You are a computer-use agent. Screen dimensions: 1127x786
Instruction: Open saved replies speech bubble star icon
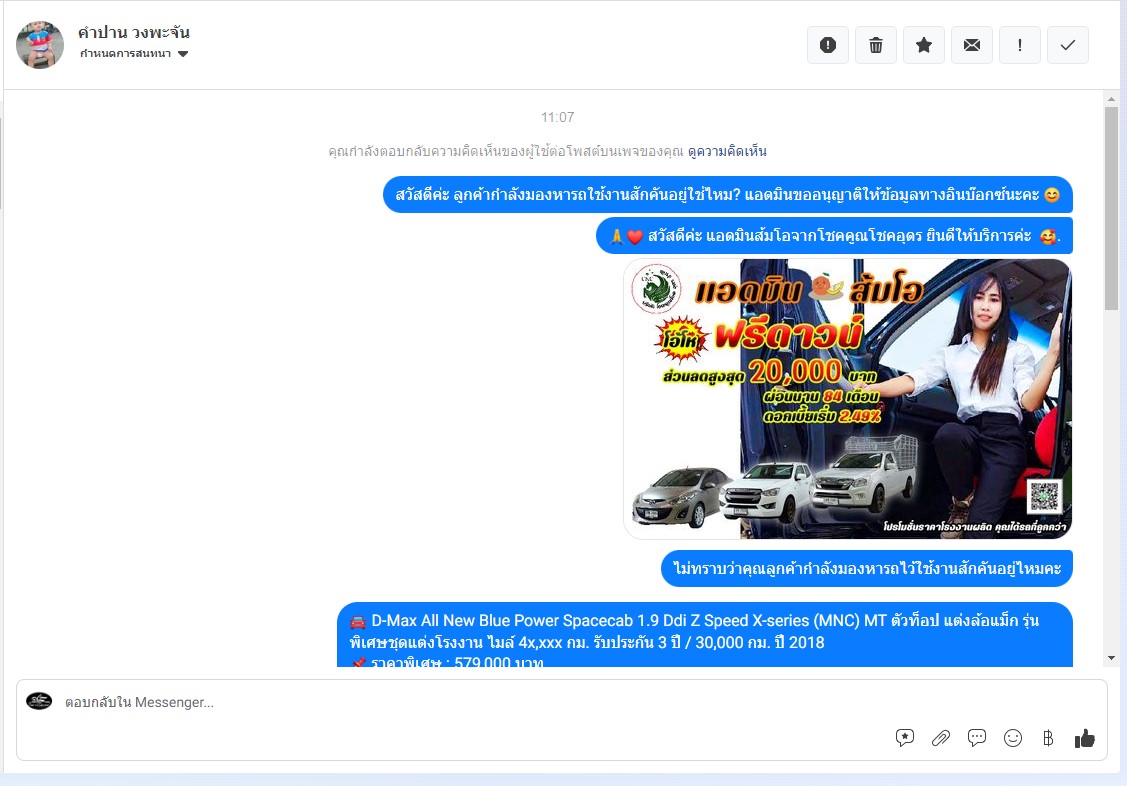905,738
